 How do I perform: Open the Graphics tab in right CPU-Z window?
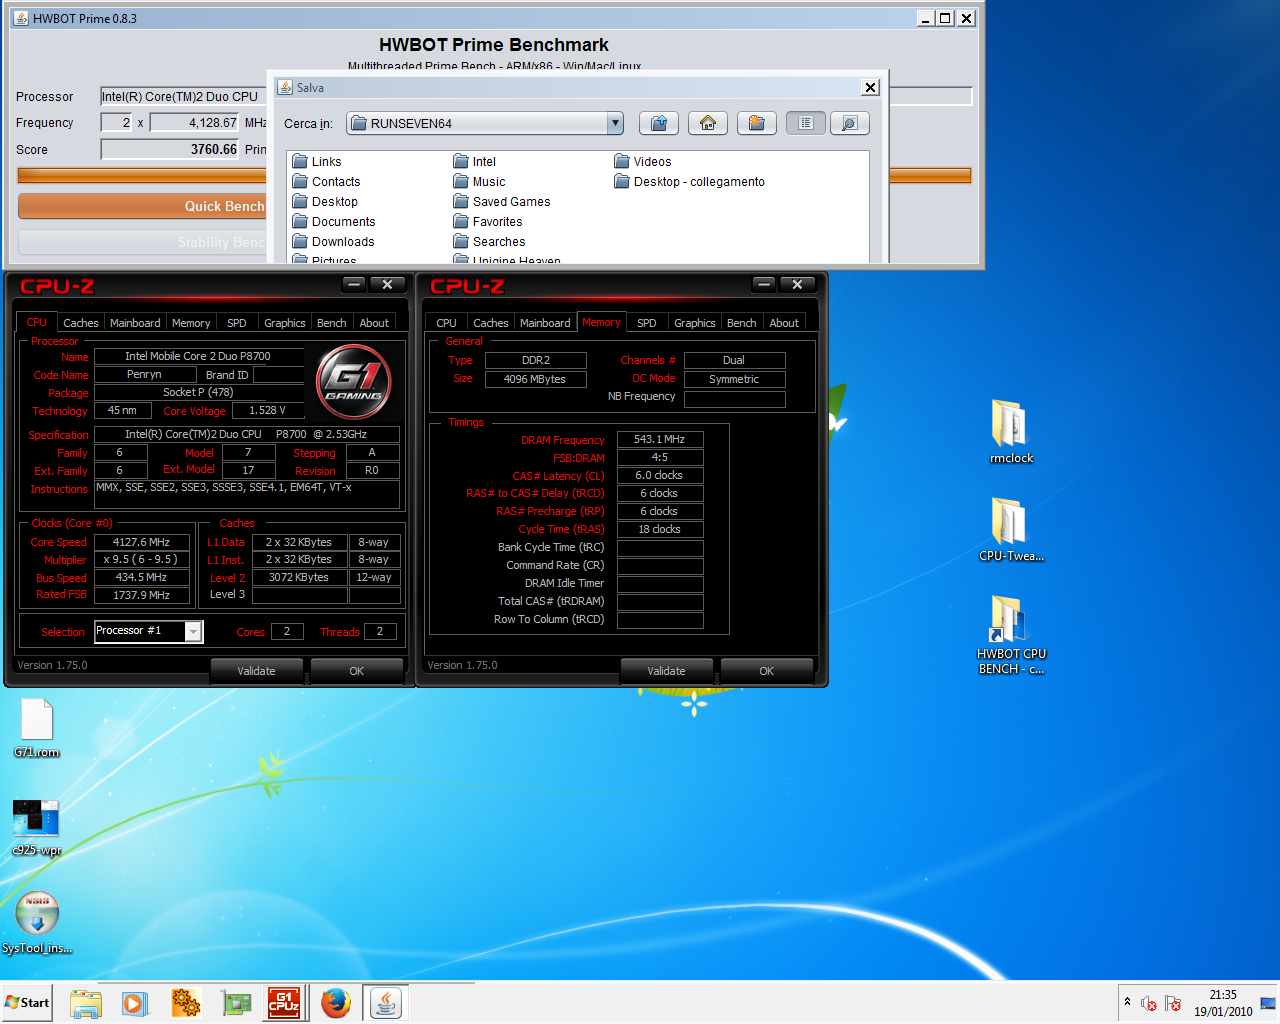click(695, 323)
